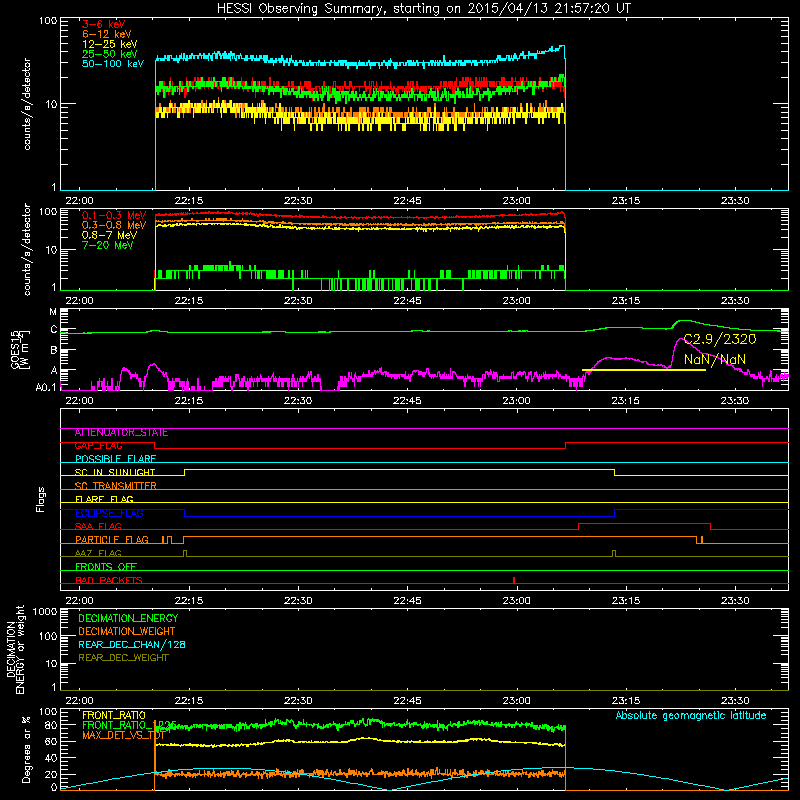Click the 22:15 tick label under top panel
This screenshot has width=800, height=800.
[188, 201]
